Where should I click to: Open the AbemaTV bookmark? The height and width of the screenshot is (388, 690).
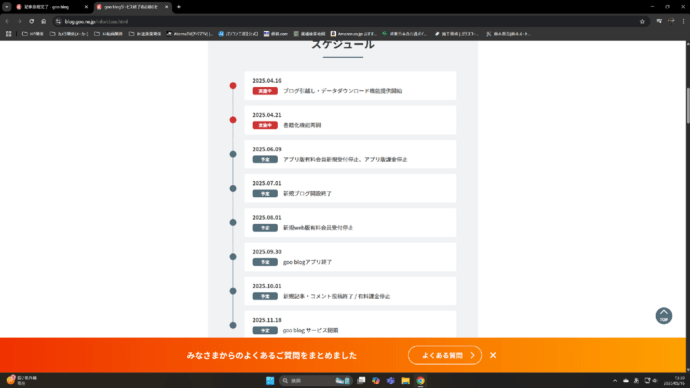pyautogui.click(x=190, y=33)
